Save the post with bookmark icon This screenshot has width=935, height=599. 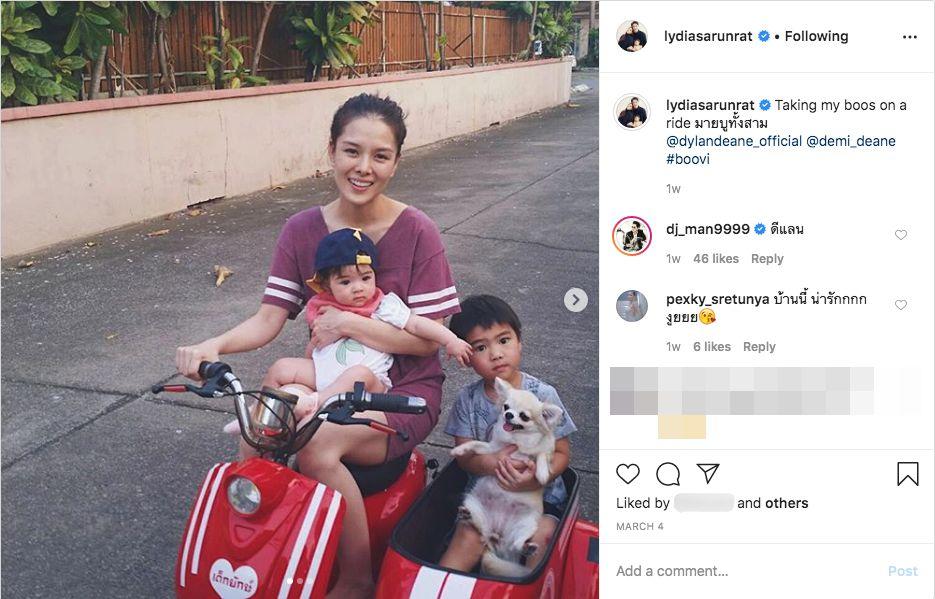pos(908,474)
